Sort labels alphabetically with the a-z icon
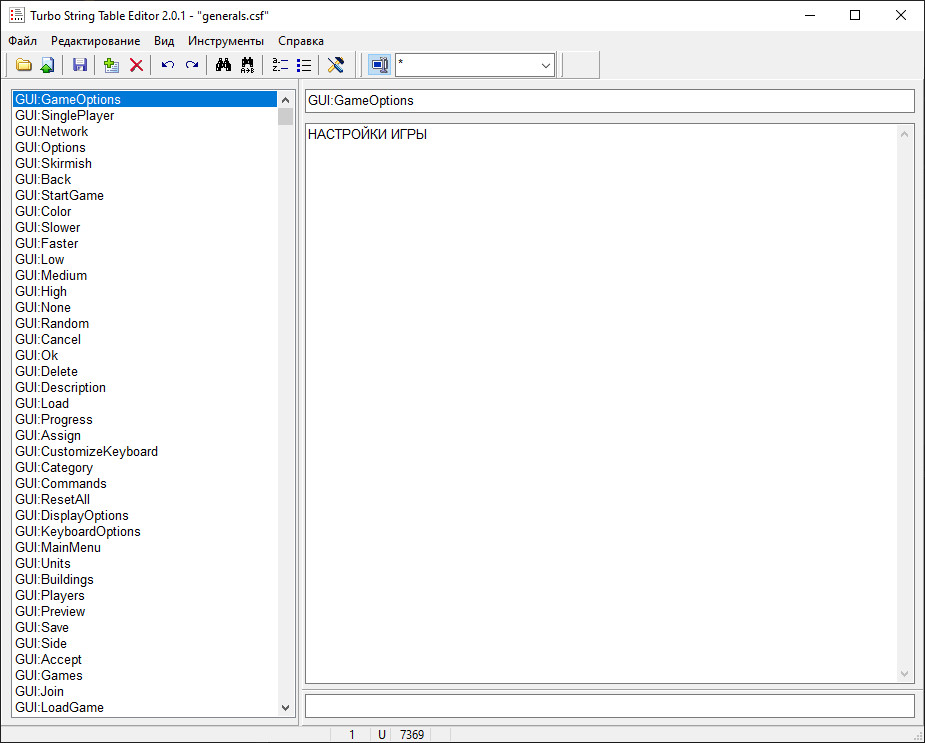925x743 pixels. click(280, 65)
